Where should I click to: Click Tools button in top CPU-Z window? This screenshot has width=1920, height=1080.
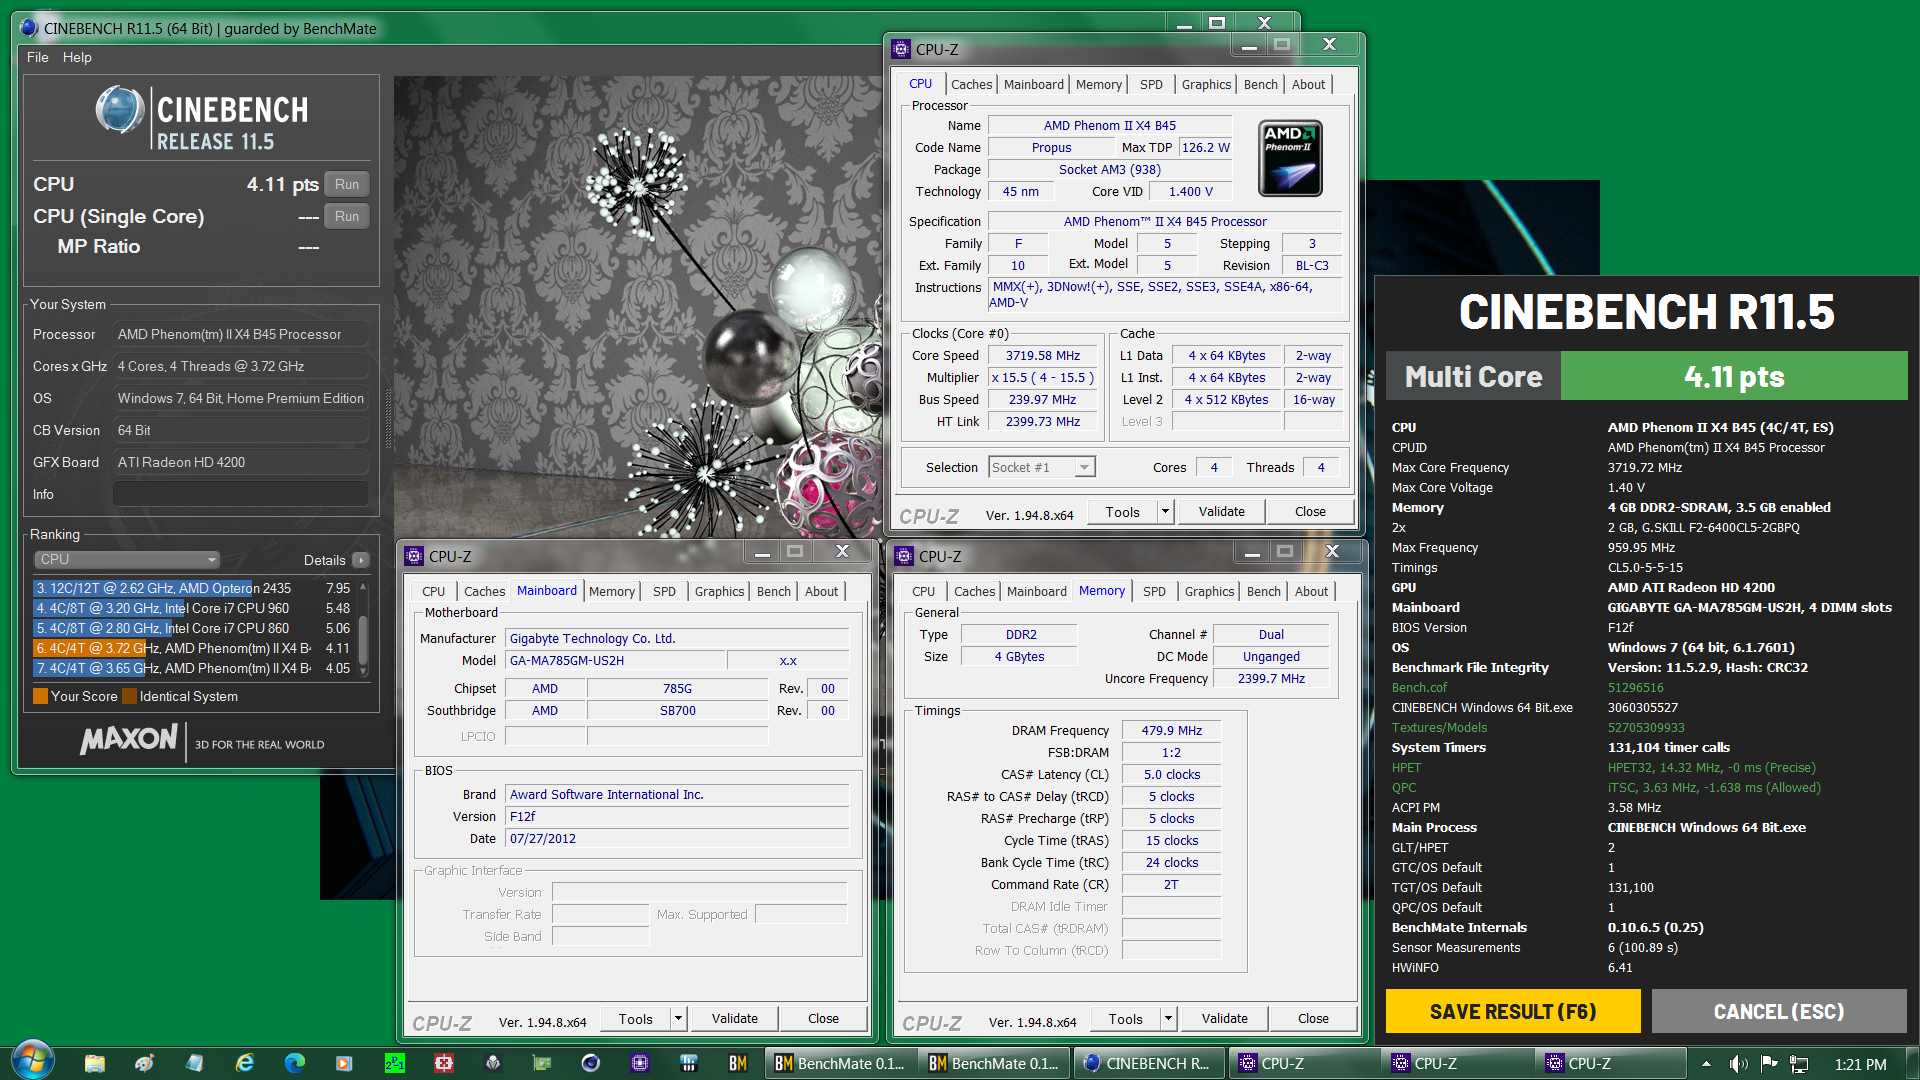(1122, 511)
